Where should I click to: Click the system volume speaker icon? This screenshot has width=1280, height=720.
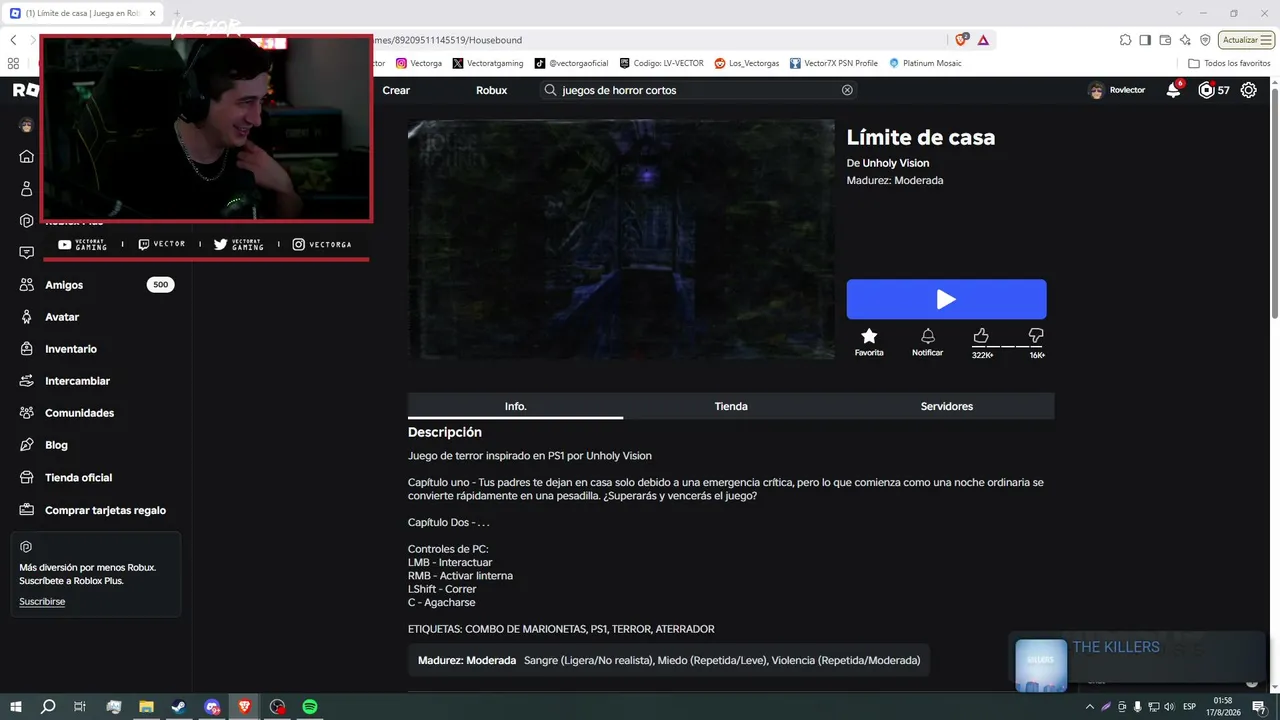1170,706
